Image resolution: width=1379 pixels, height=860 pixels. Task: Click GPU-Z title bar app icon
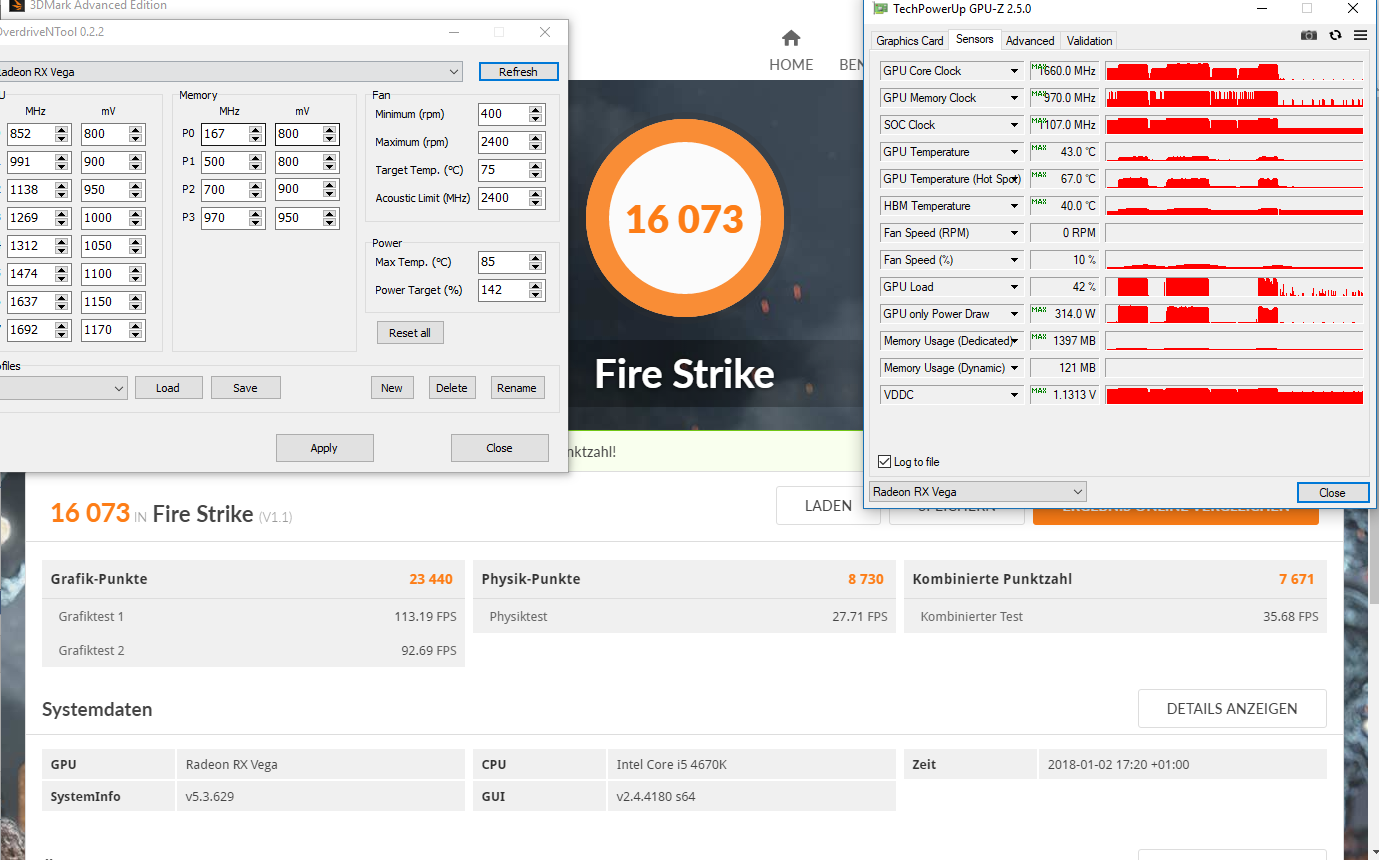point(879,9)
